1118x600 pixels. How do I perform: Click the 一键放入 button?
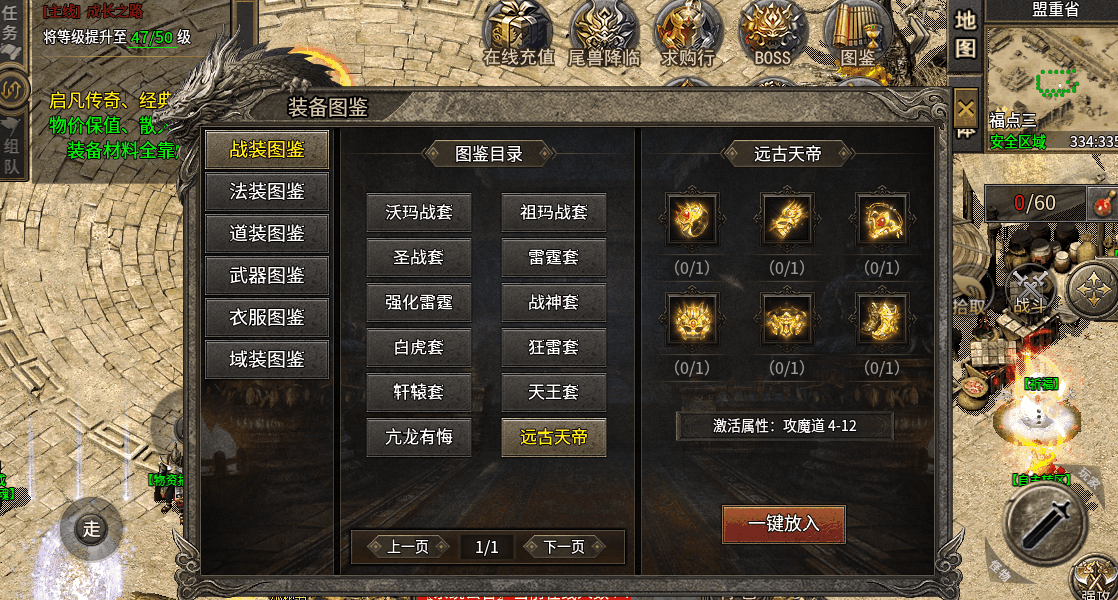pos(784,524)
